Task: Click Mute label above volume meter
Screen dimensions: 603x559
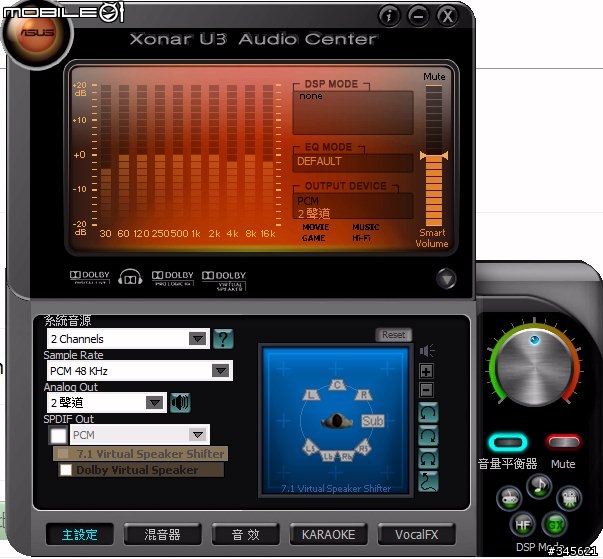Action: [434, 77]
